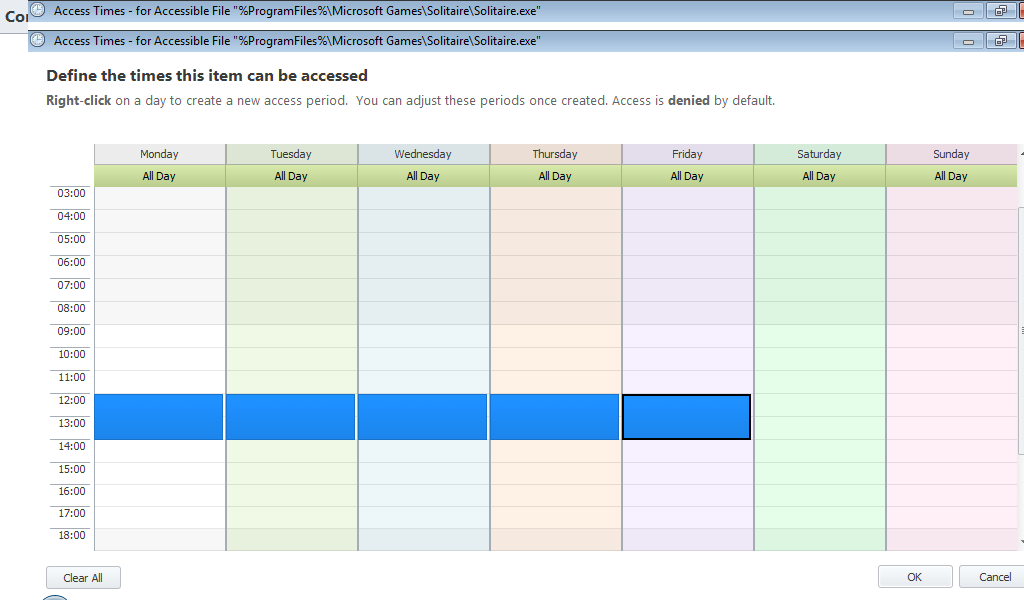Click the Saturday 12:00 empty time slot
The image size is (1024, 600).
[x=819, y=405]
